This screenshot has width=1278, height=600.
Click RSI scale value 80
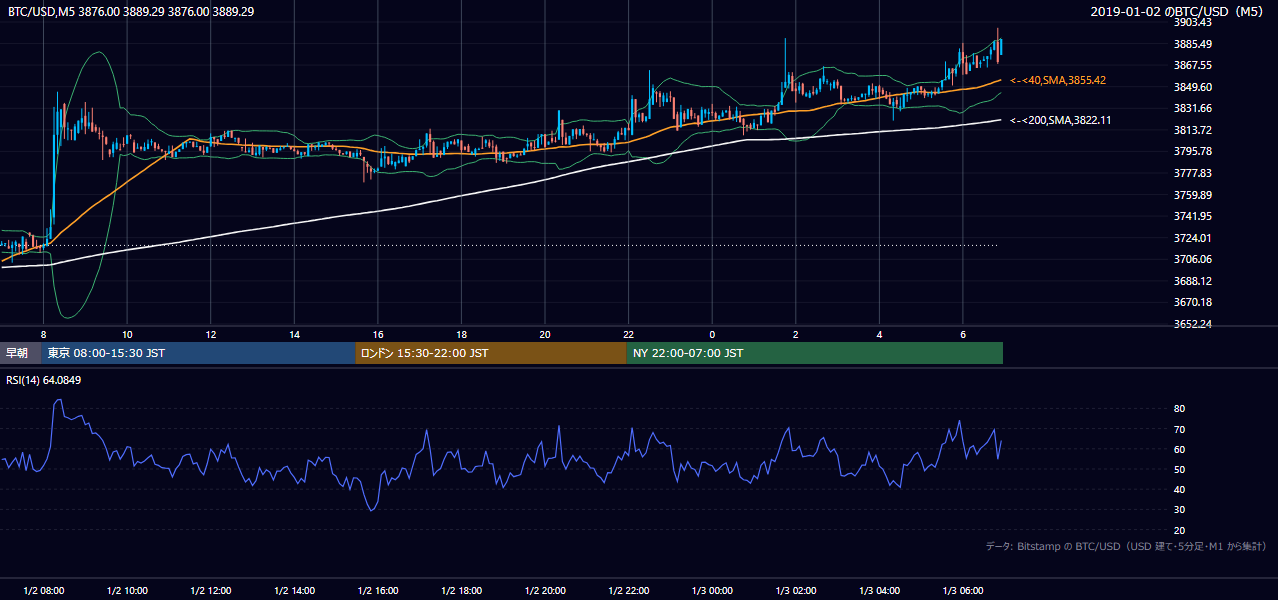point(1180,409)
